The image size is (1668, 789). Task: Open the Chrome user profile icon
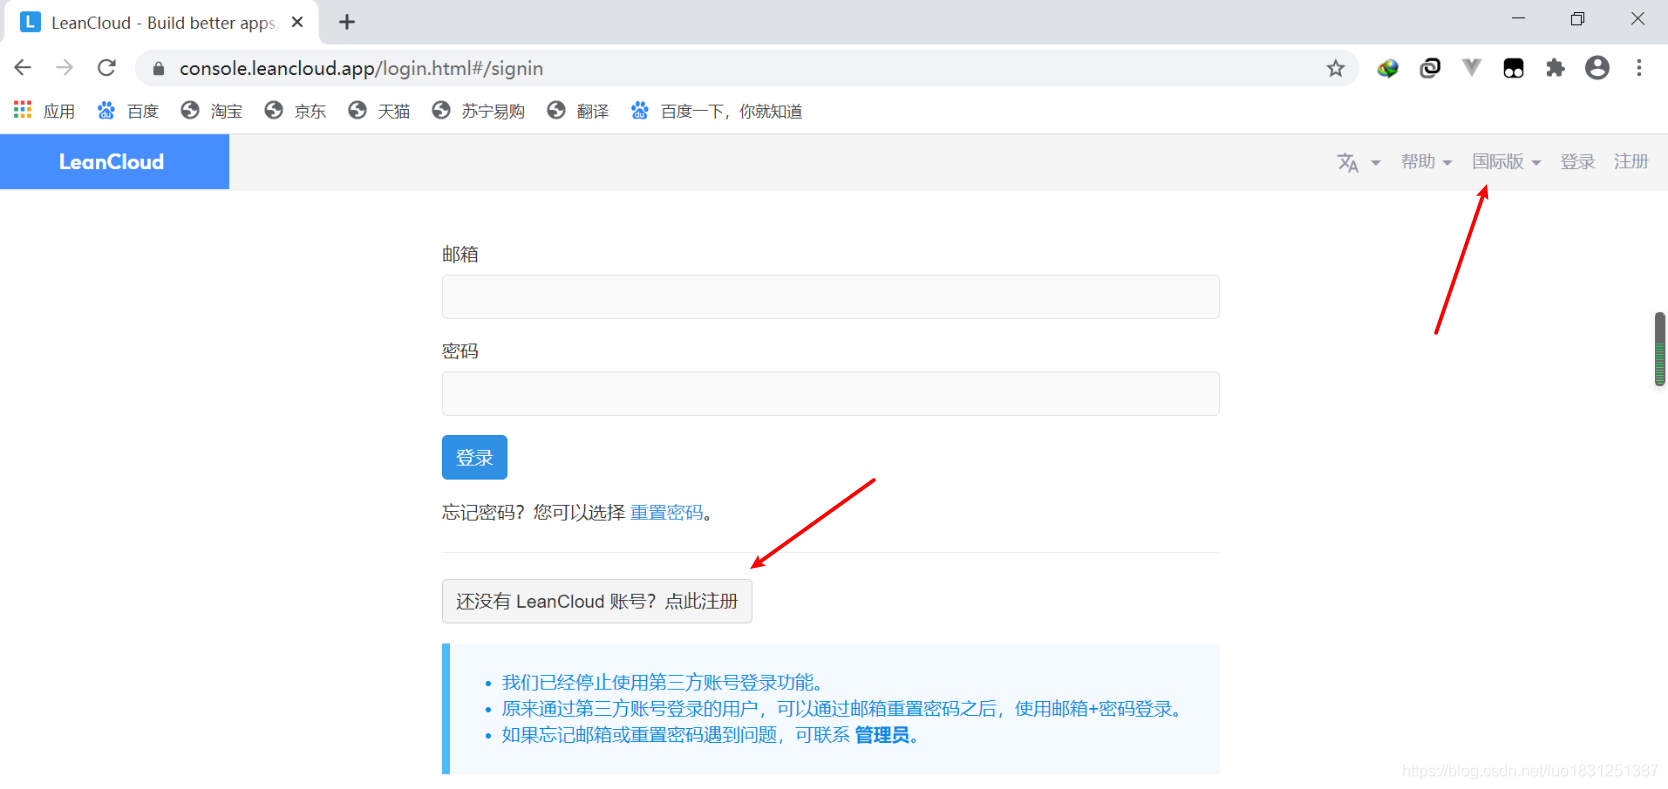point(1597,68)
